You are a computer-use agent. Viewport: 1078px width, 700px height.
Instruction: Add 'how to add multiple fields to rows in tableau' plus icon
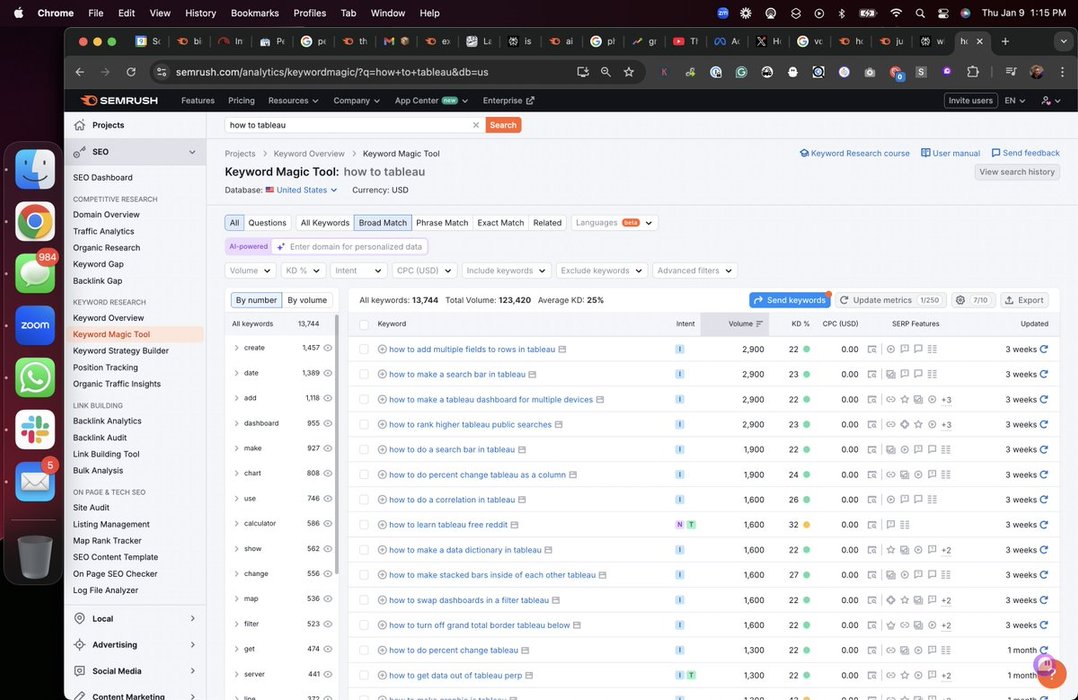382,349
